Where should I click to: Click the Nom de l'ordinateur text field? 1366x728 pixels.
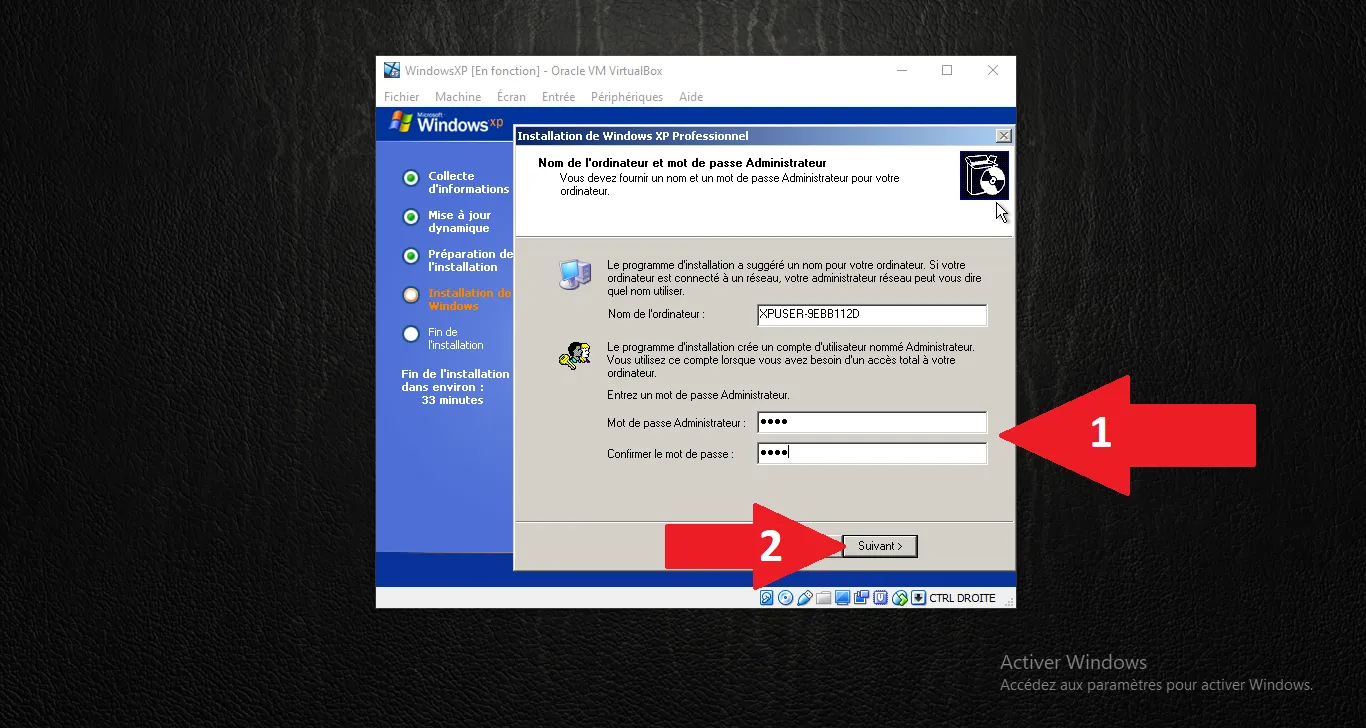tap(871, 315)
